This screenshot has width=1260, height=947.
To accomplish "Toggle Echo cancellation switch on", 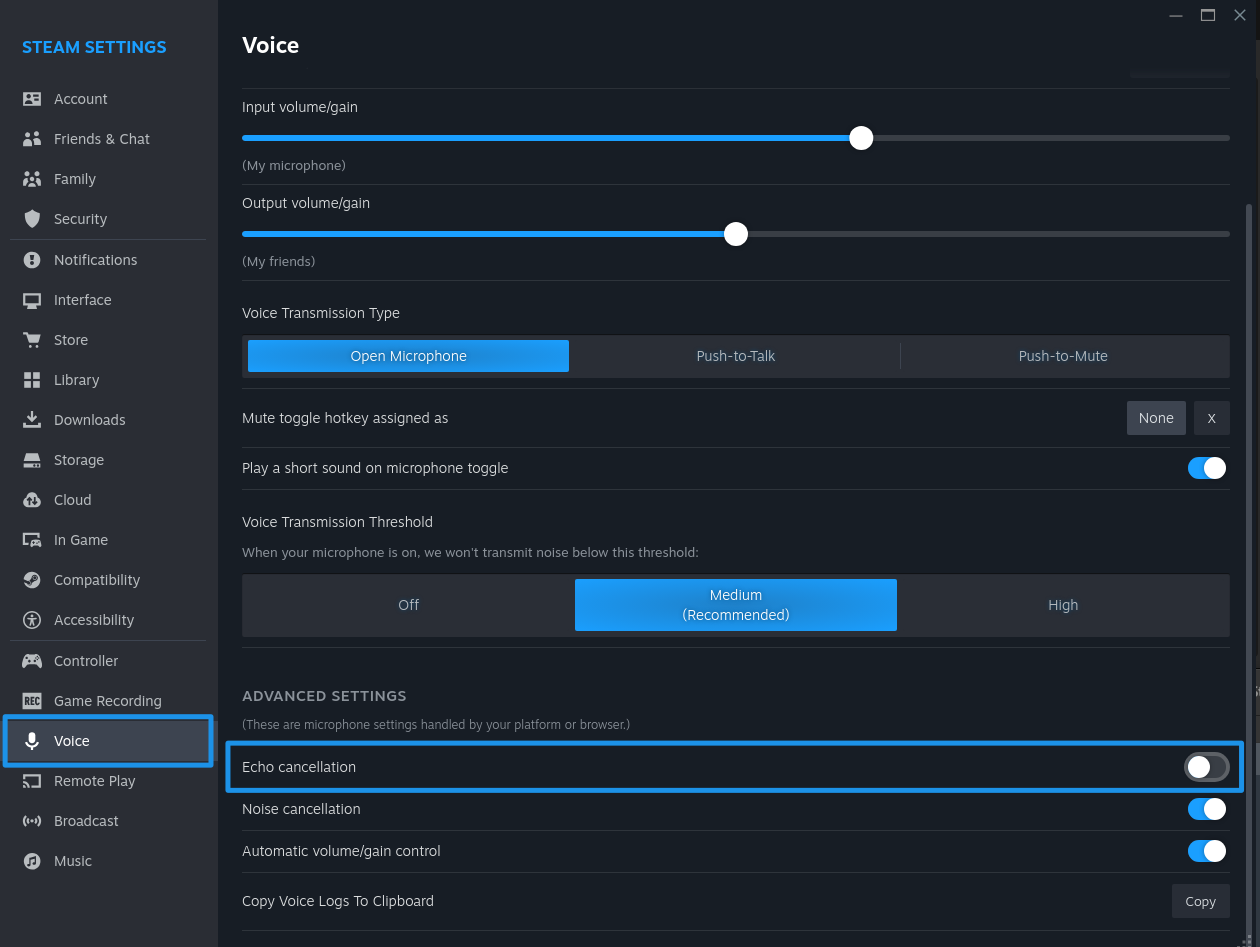I will pyautogui.click(x=1206, y=767).
